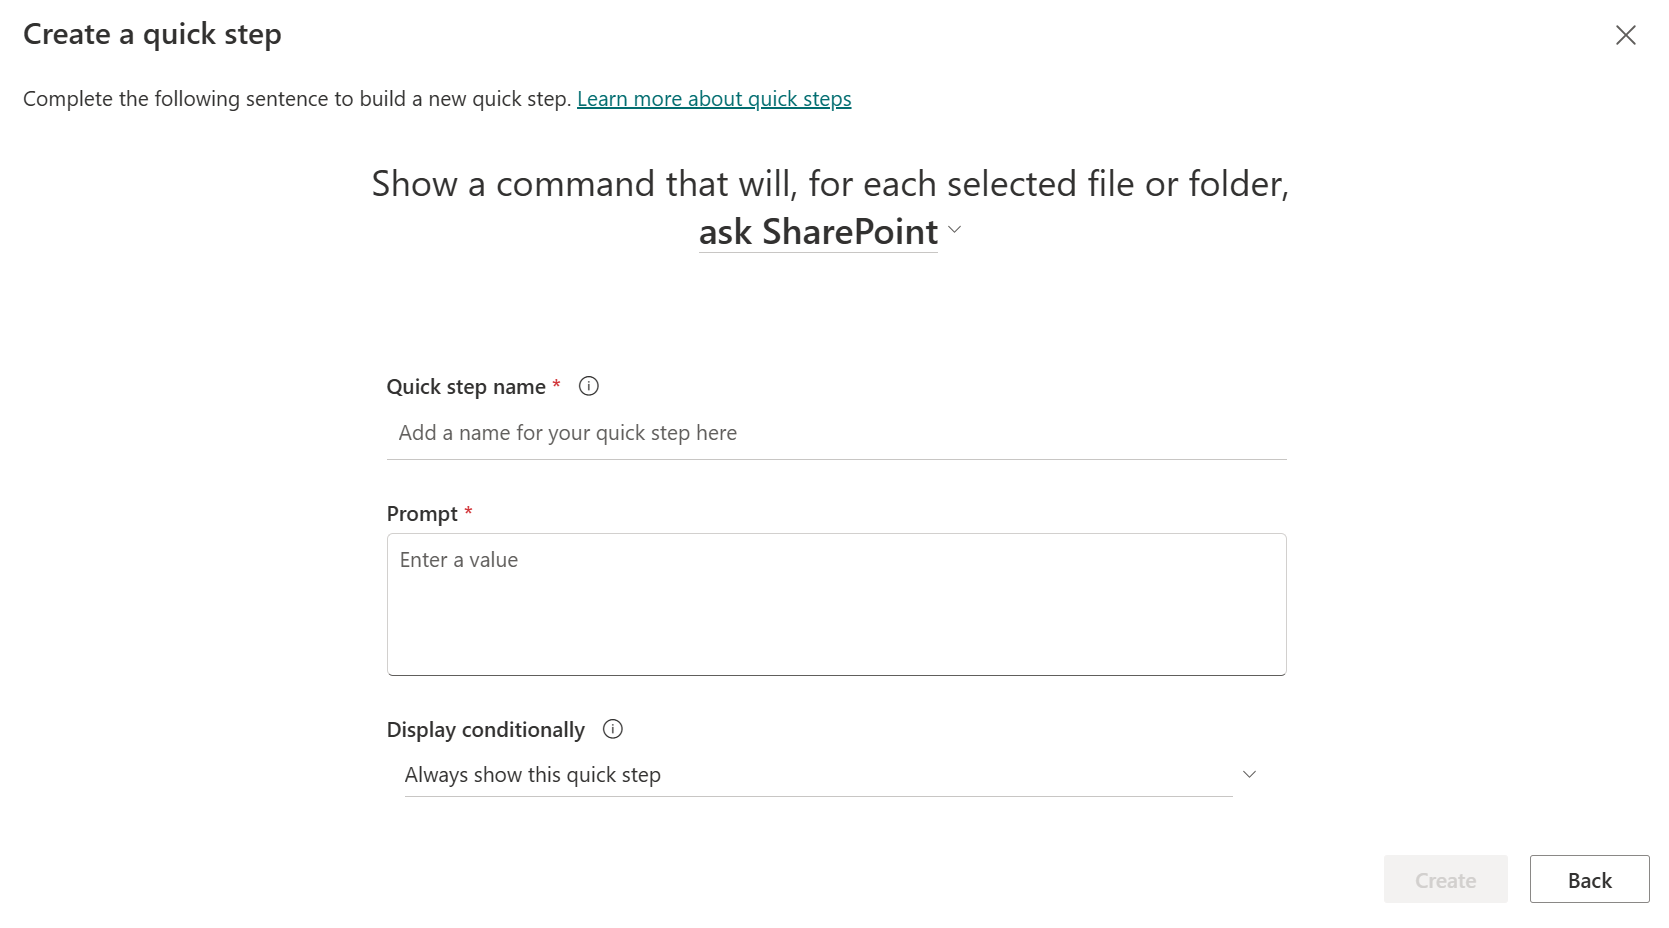Click the Create a quick step heading
This screenshot has width=1669, height=928.
pos(152,35)
